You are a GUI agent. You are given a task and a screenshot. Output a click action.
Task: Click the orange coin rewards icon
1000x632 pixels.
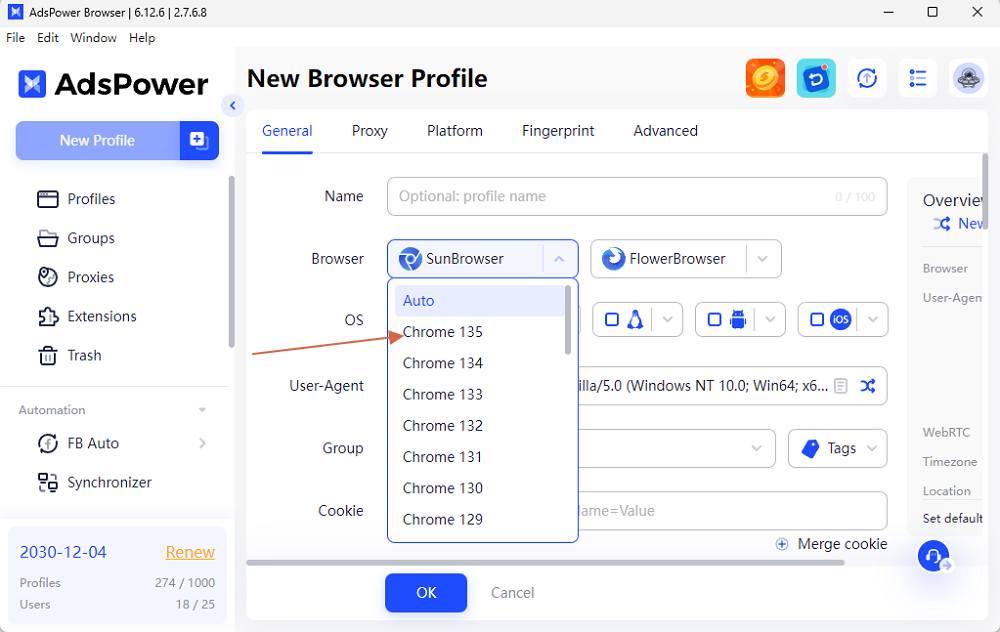pos(765,78)
